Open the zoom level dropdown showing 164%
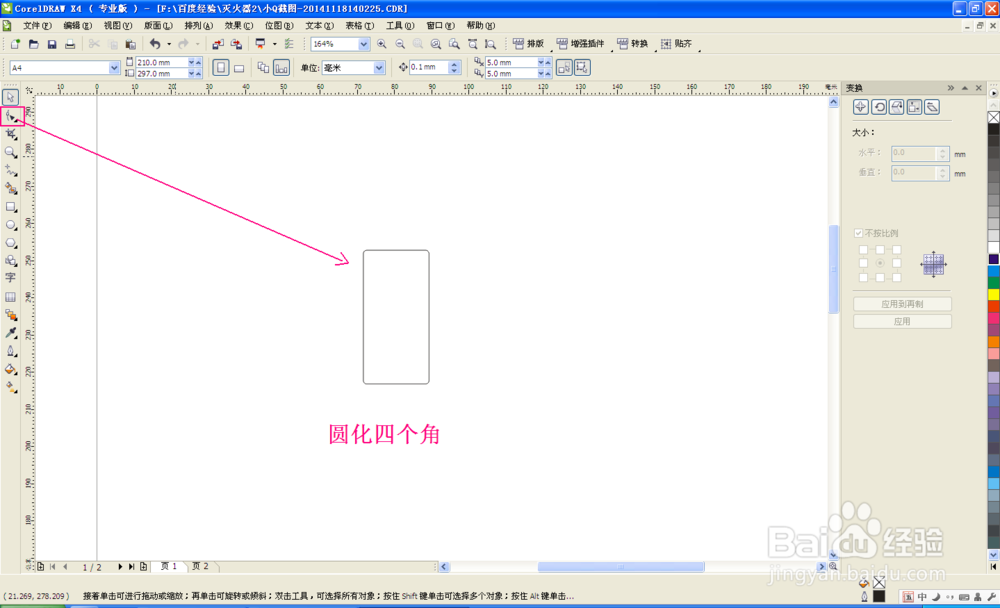The height and width of the screenshot is (608, 1000). coord(364,44)
